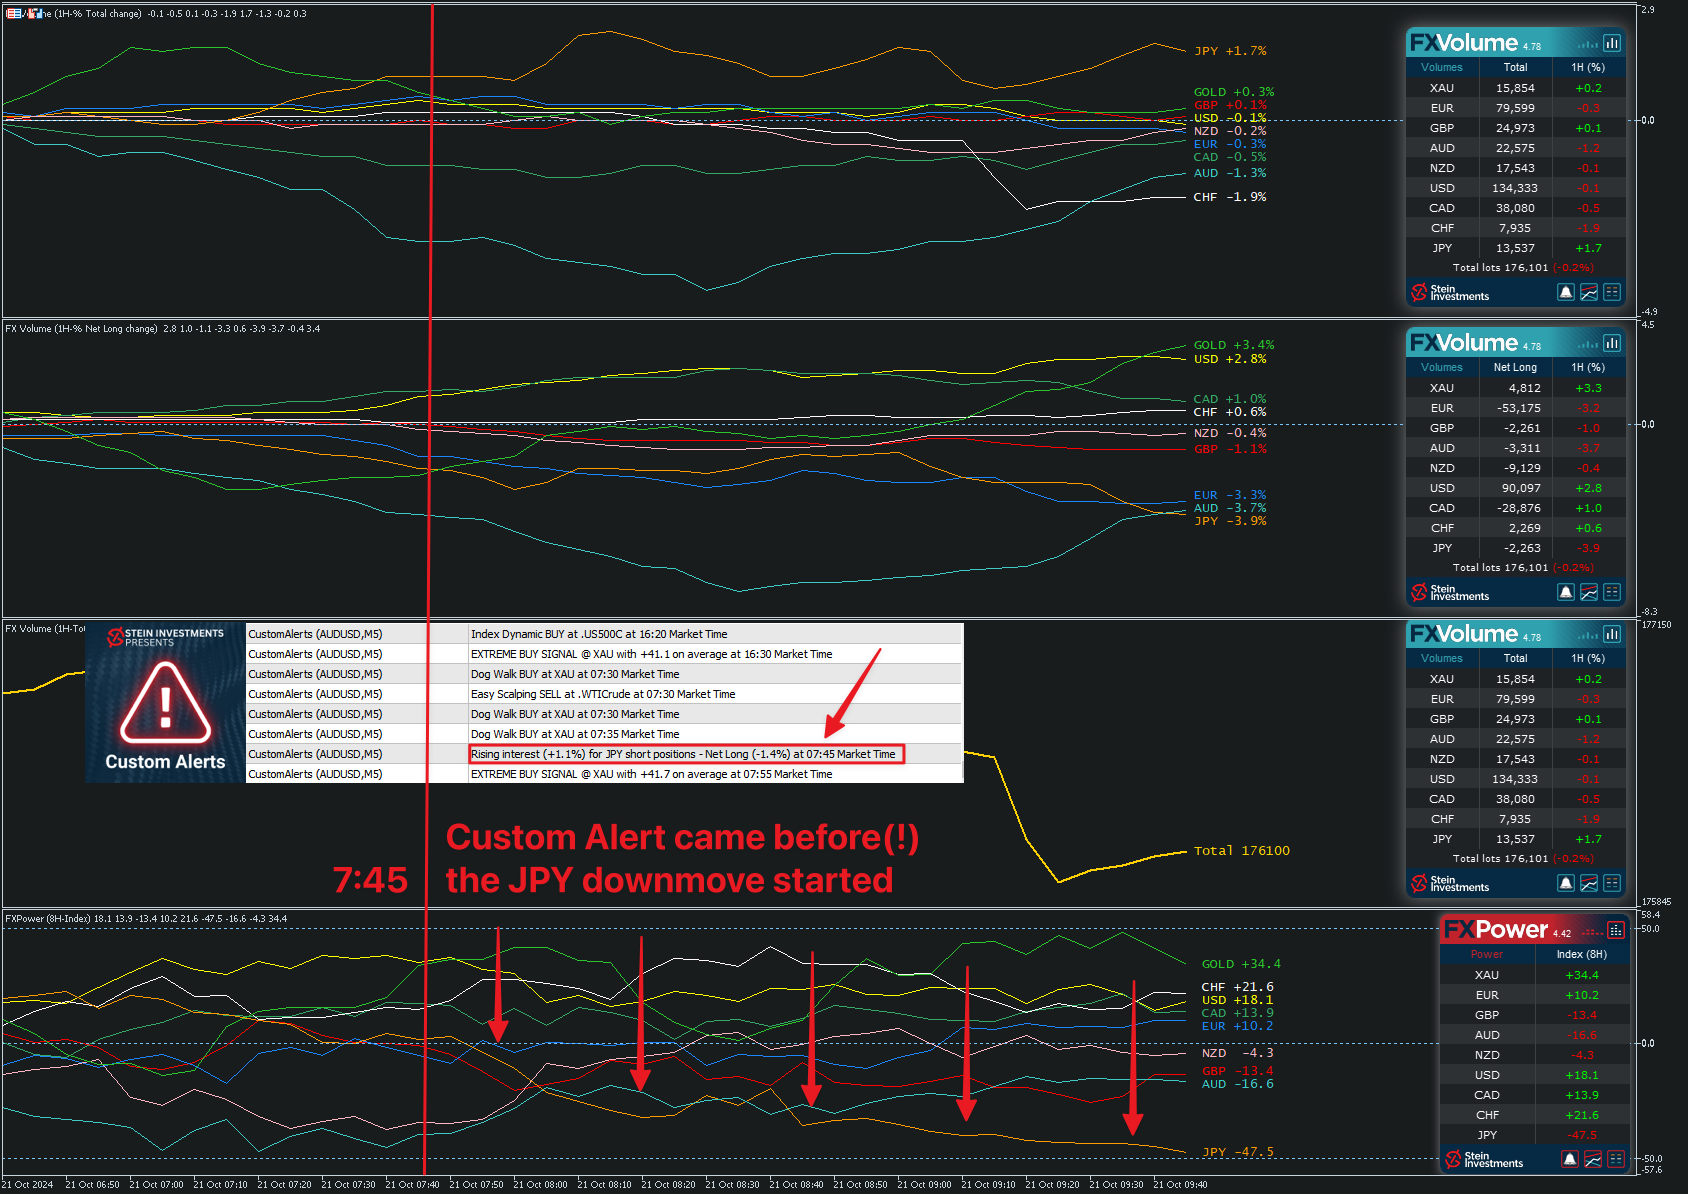Toggle CHF row in third FXVolume panel
Viewport: 1688px width, 1194px height.
(x=1516, y=819)
